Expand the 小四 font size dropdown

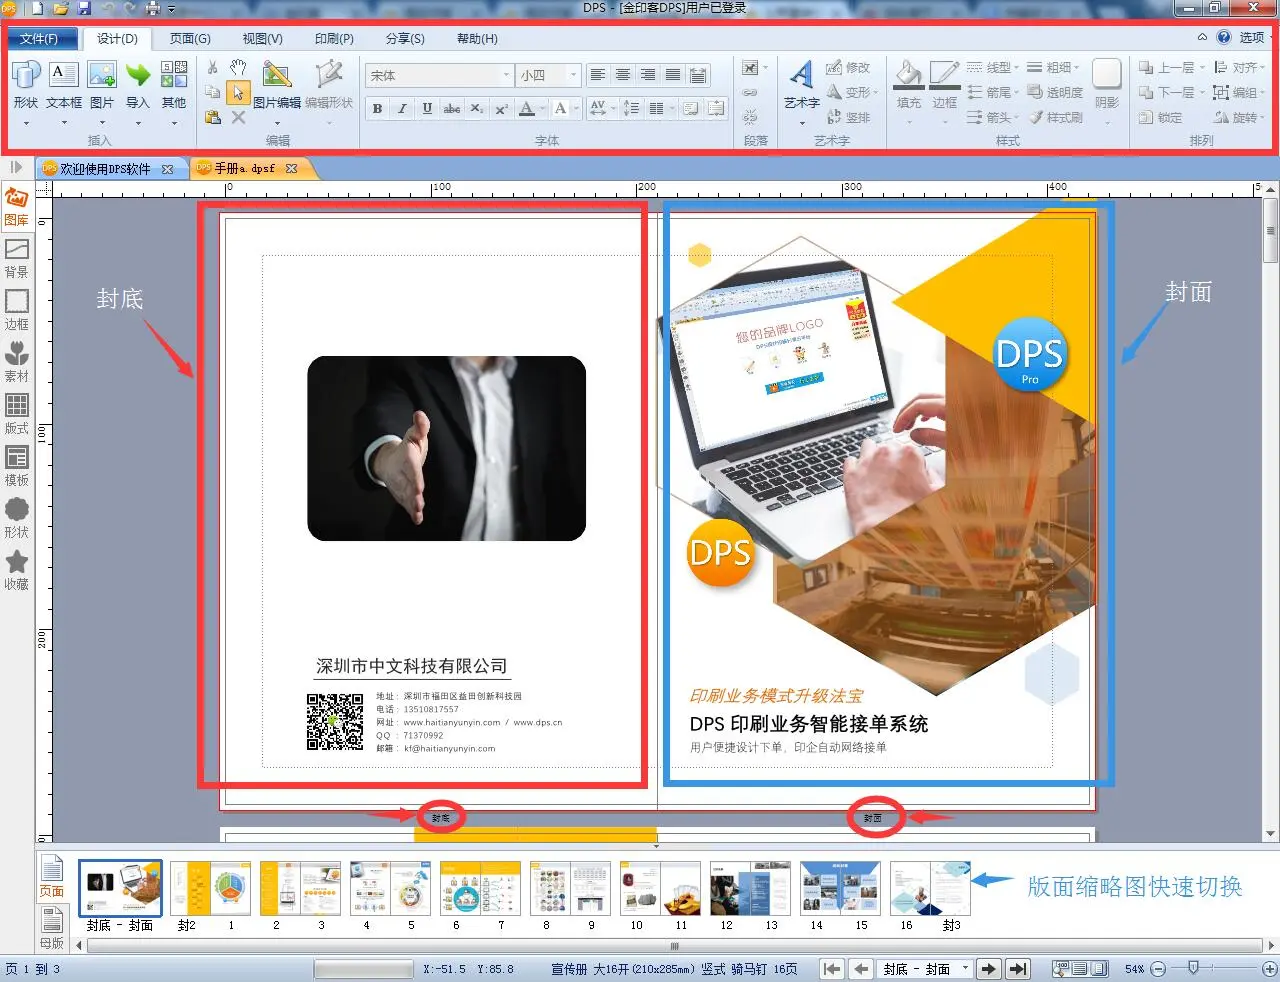point(573,75)
